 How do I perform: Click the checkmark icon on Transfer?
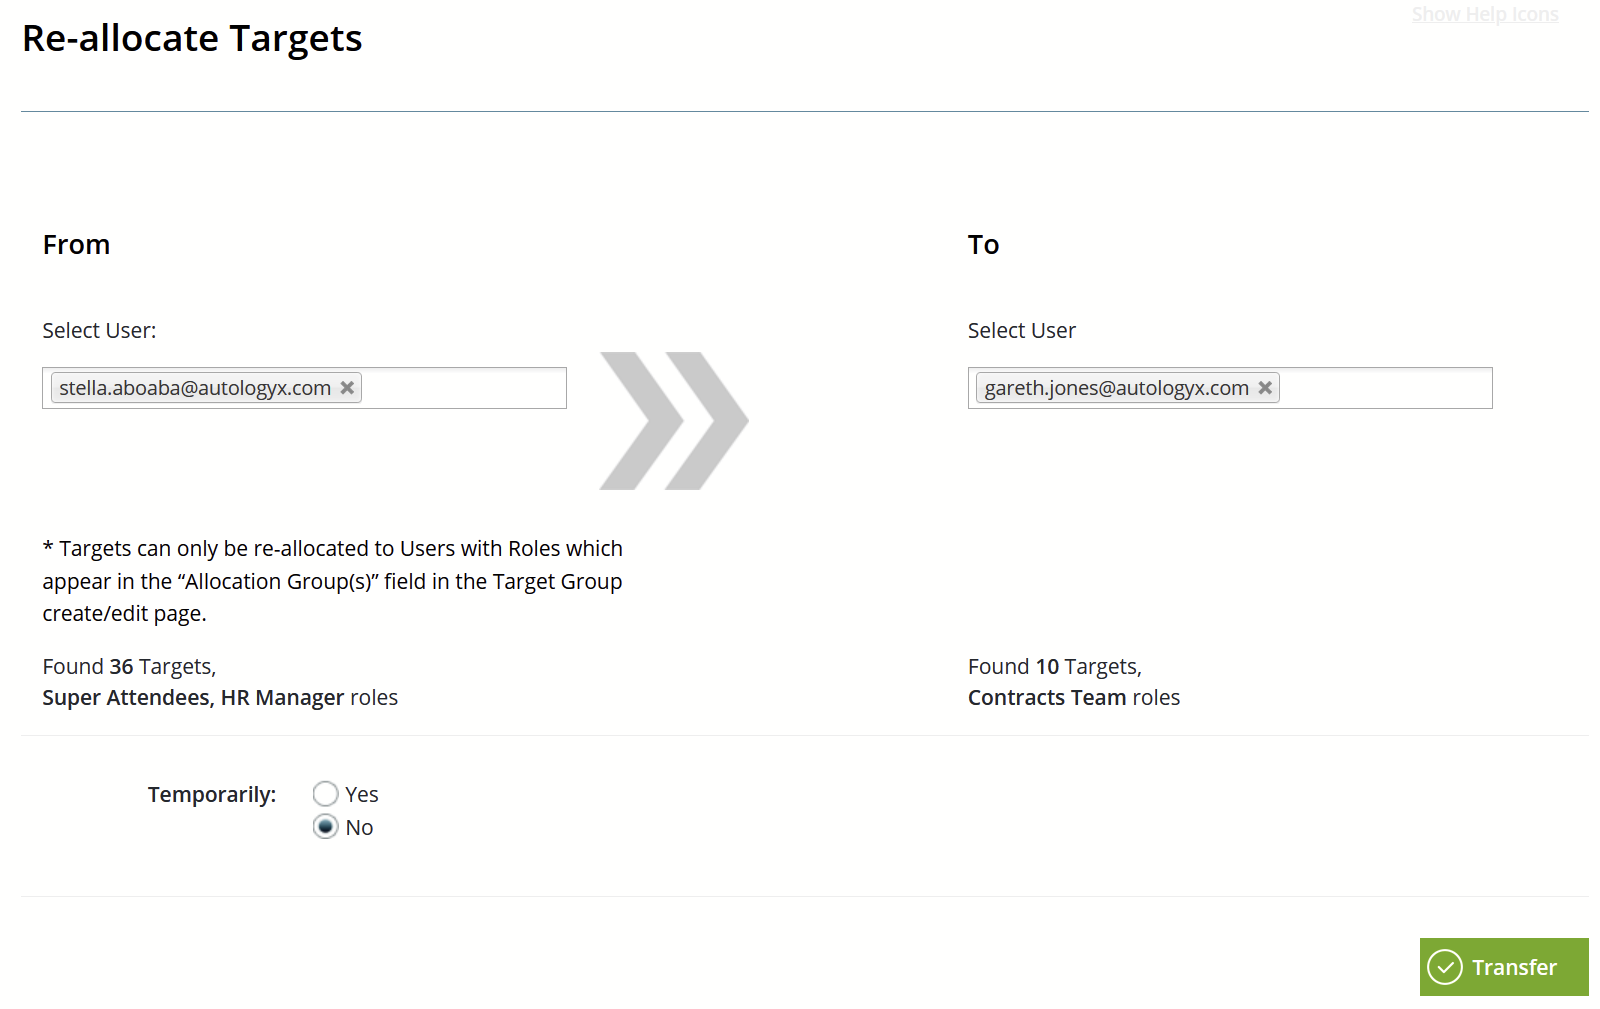click(1445, 967)
